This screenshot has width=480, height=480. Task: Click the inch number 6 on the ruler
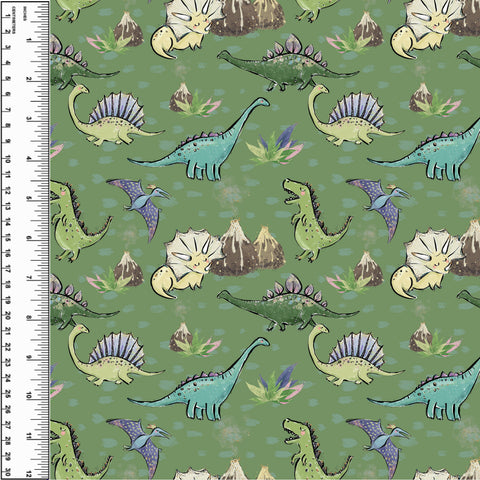pyautogui.click(x=29, y=238)
